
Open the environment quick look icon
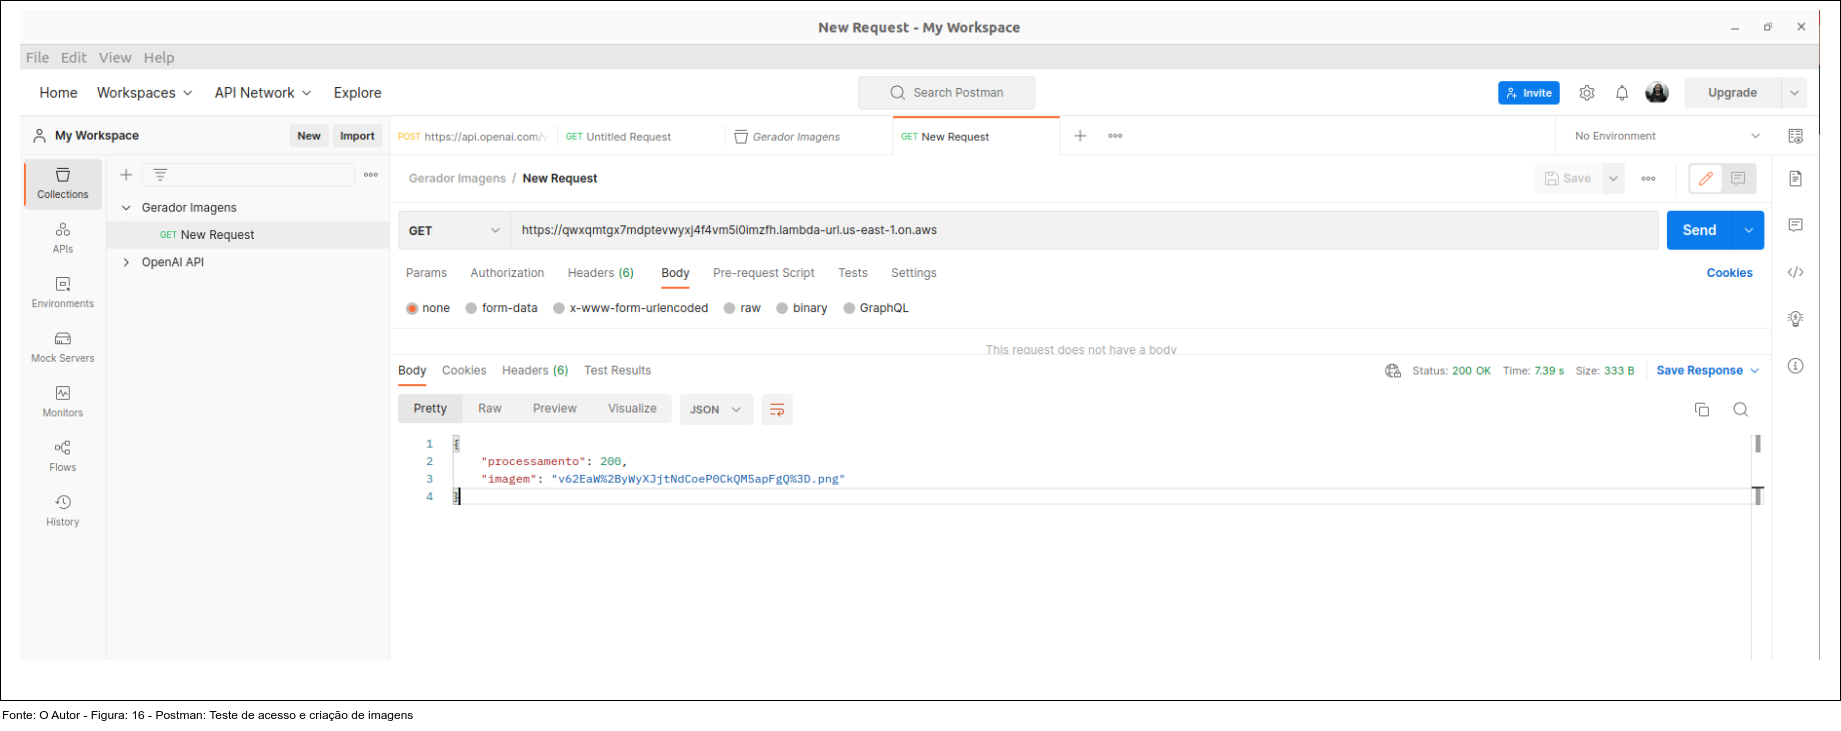tap(1796, 136)
